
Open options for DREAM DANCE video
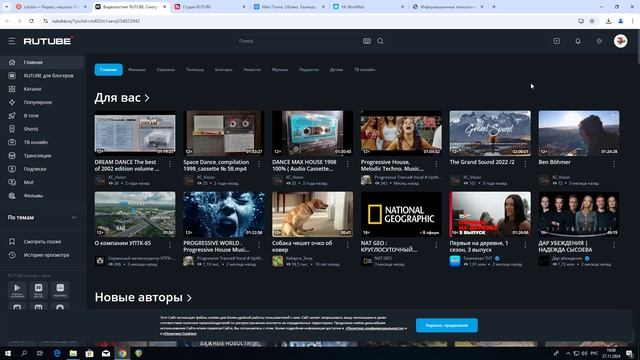[170, 164]
